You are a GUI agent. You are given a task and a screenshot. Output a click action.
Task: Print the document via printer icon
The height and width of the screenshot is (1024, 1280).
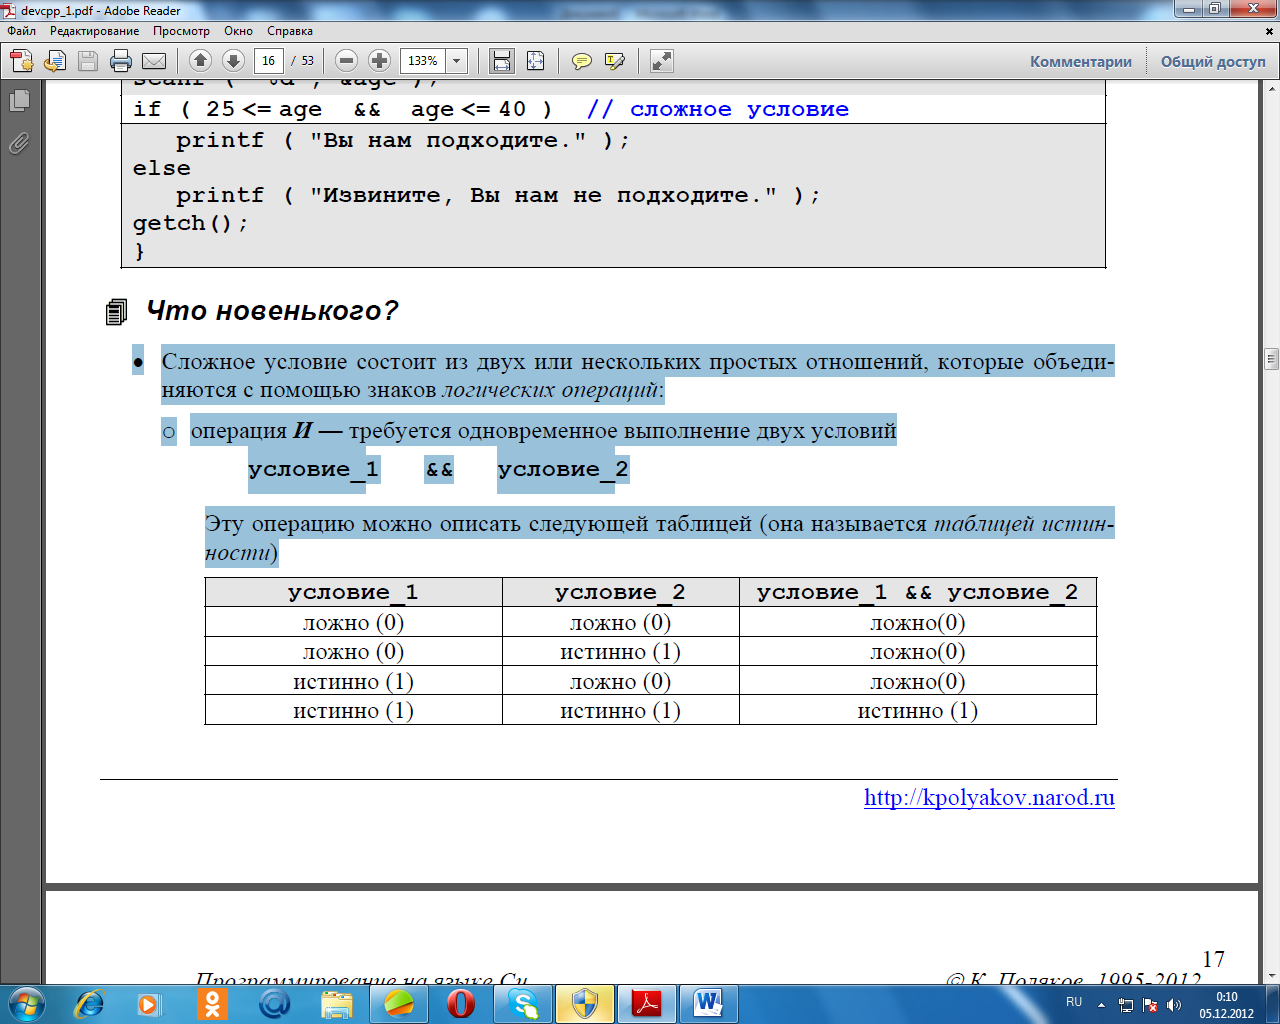click(121, 61)
